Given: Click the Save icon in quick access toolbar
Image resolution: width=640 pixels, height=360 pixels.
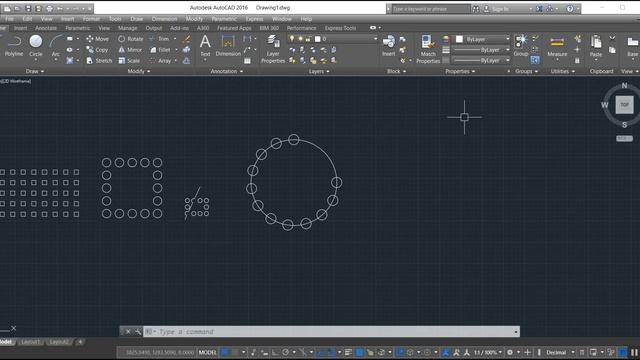Looking at the screenshot, I should 28,8.
